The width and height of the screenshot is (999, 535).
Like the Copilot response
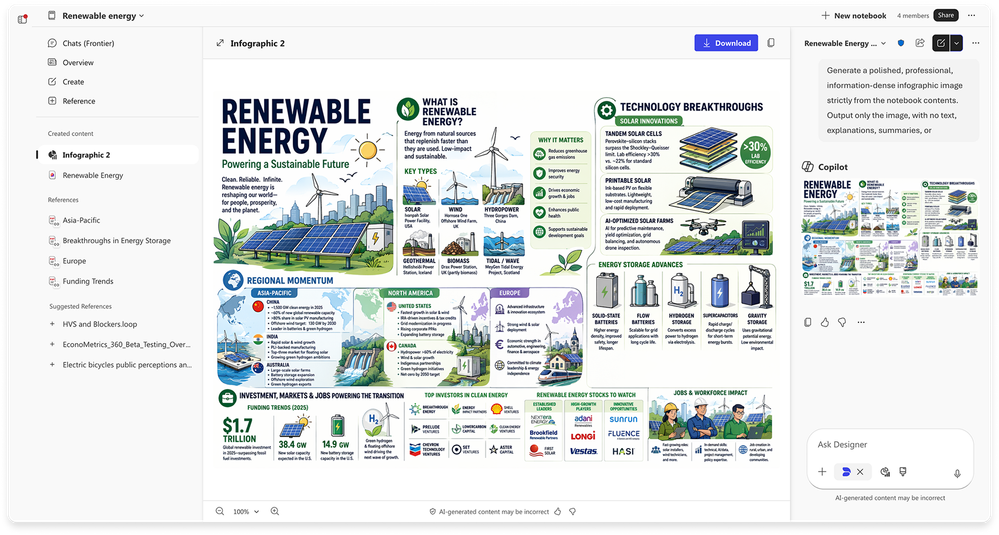(825, 322)
